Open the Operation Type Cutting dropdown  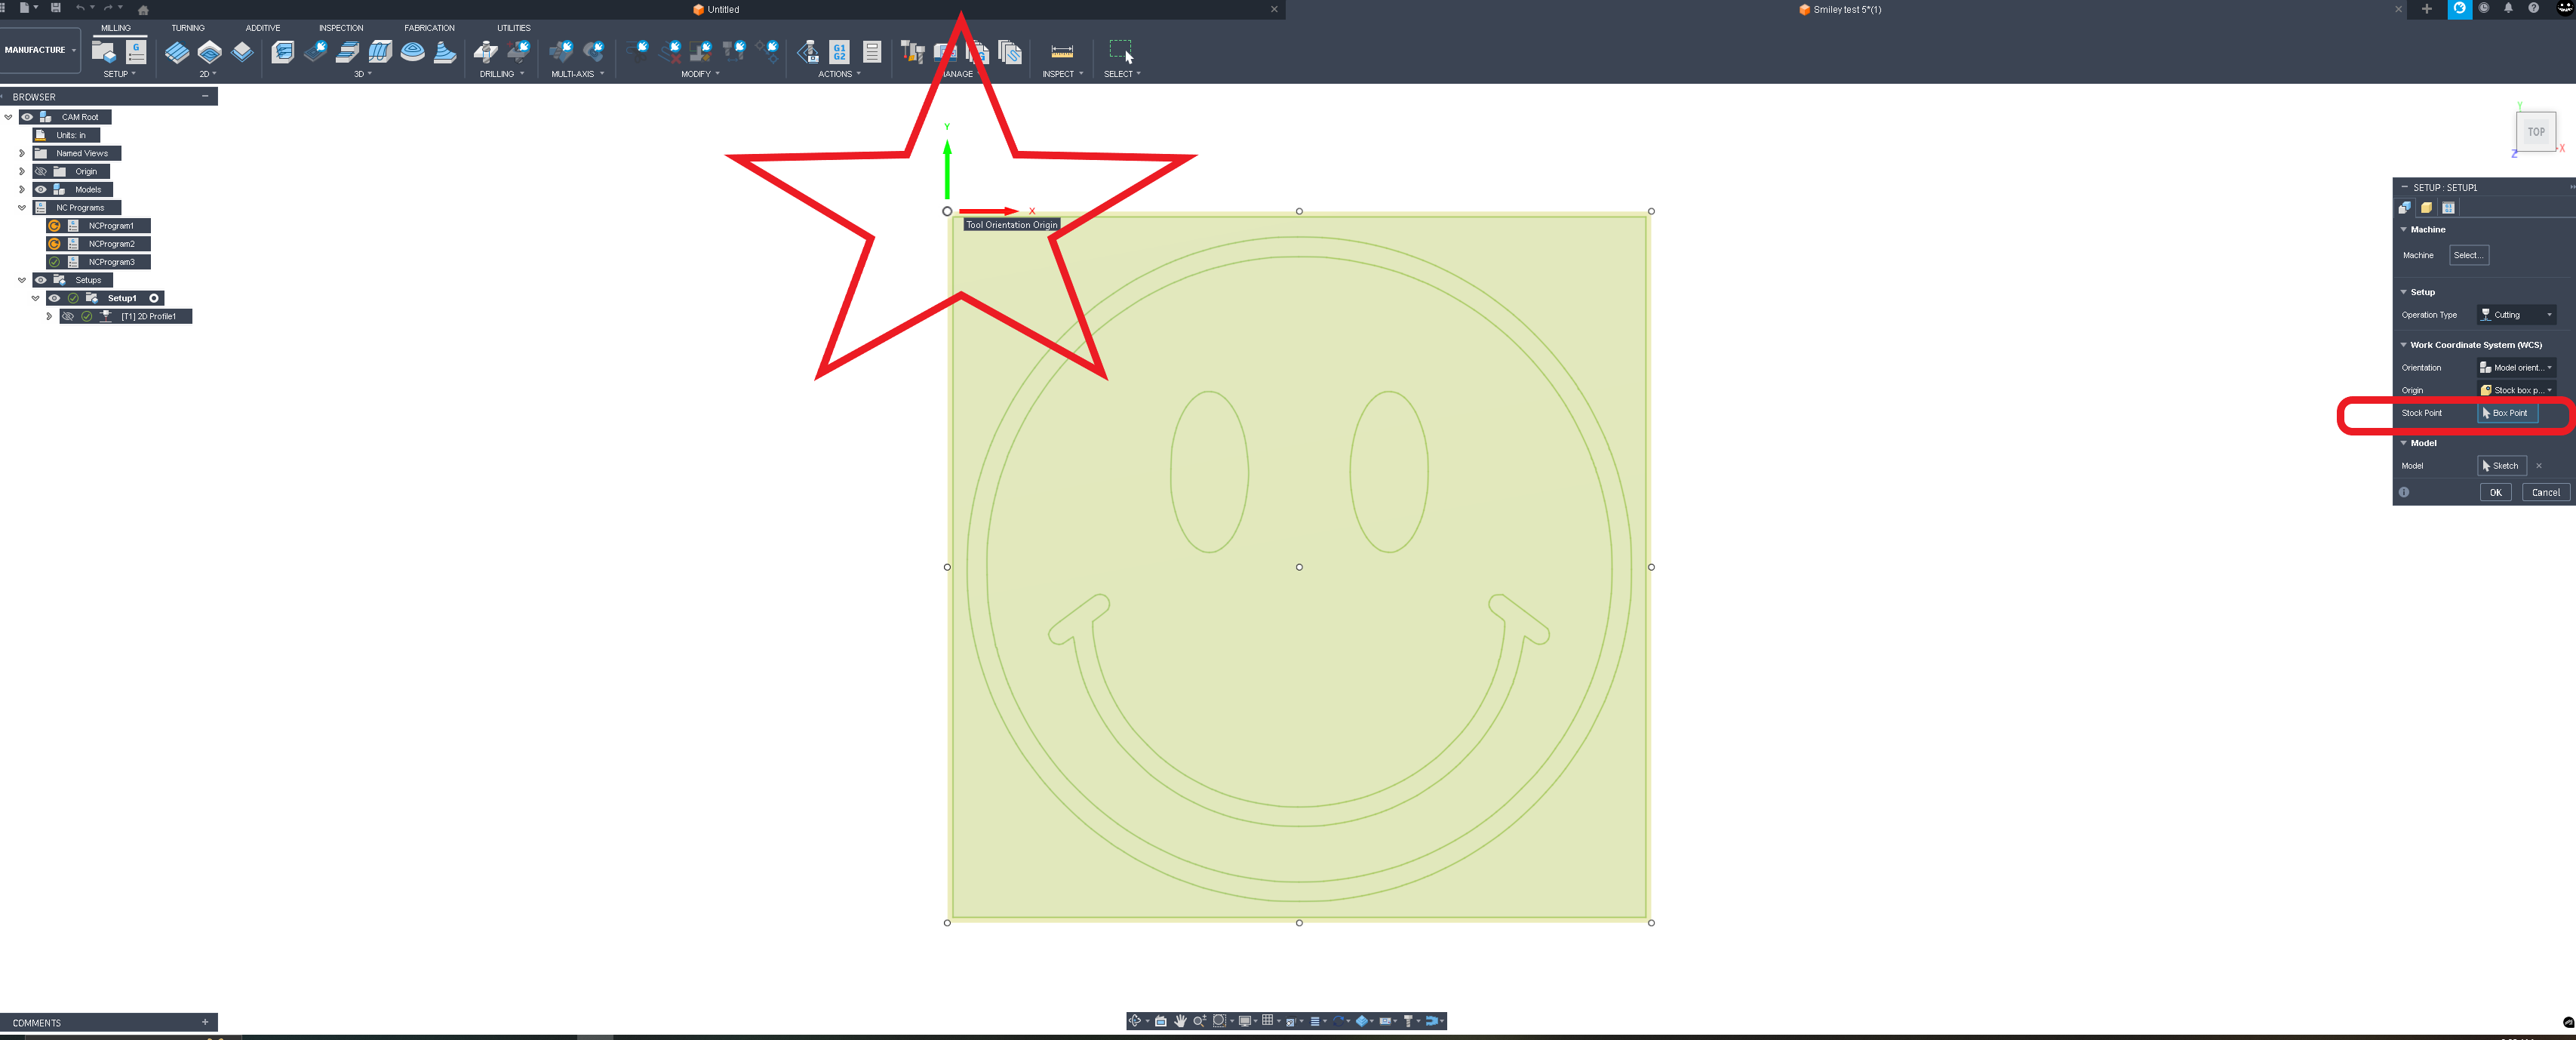point(2516,315)
